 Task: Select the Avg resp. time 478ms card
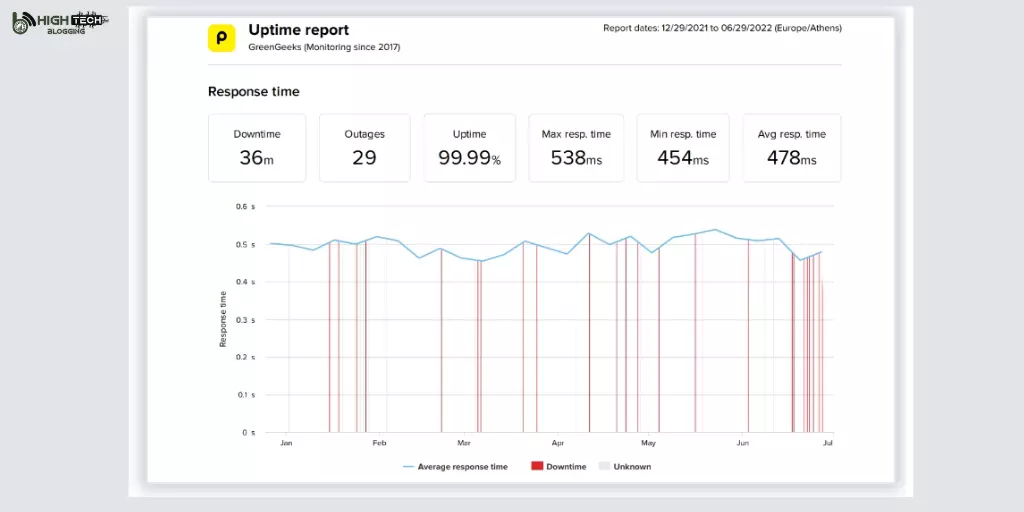point(792,148)
